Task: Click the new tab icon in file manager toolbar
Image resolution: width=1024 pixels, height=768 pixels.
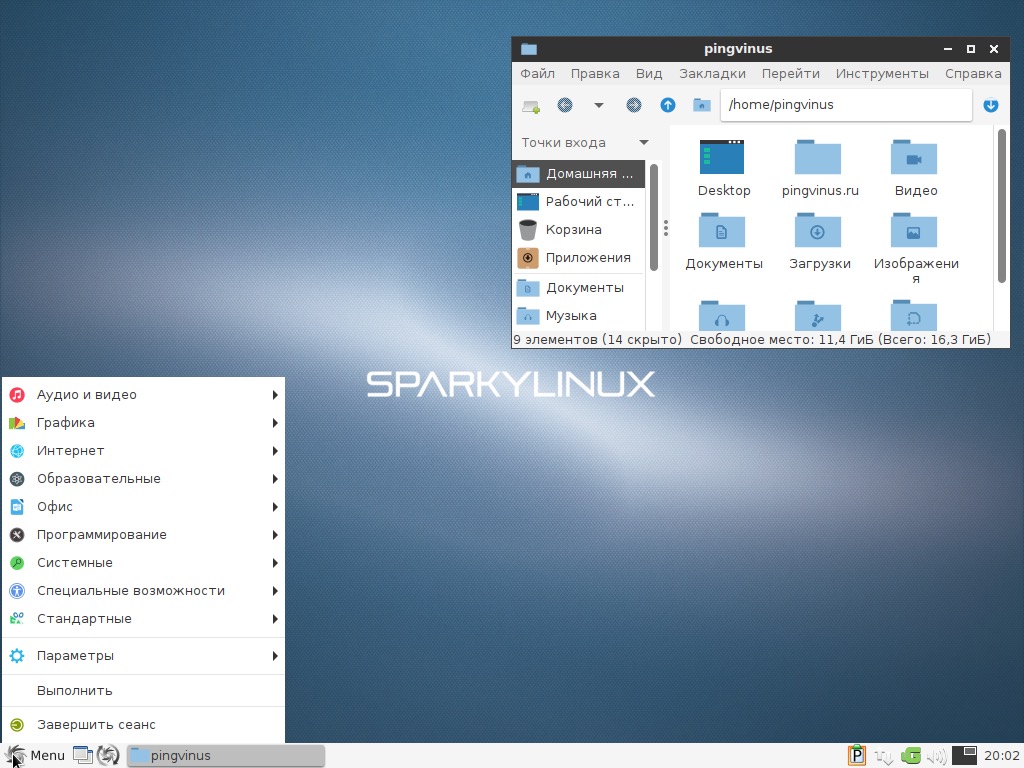Action: tap(531, 105)
